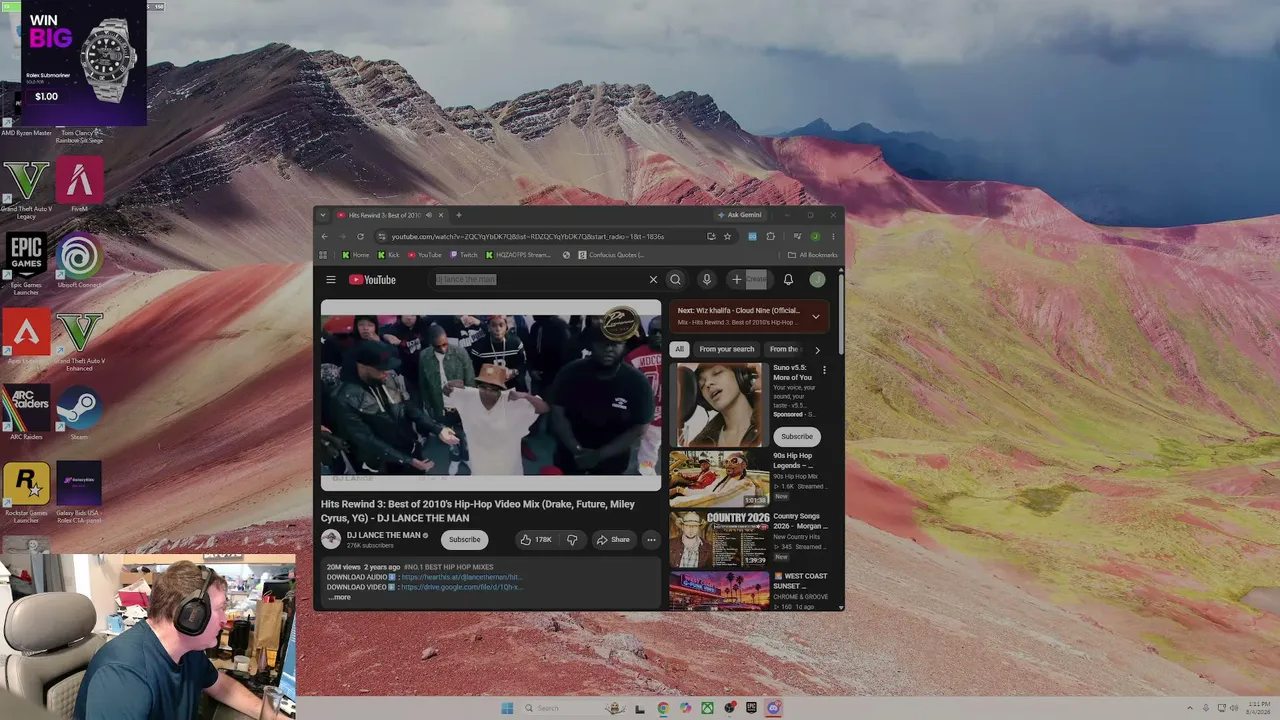The width and height of the screenshot is (1280, 720).
Task: Open options menu for Suno v5.5 ad
Action: pyautogui.click(x=824, y=370)
